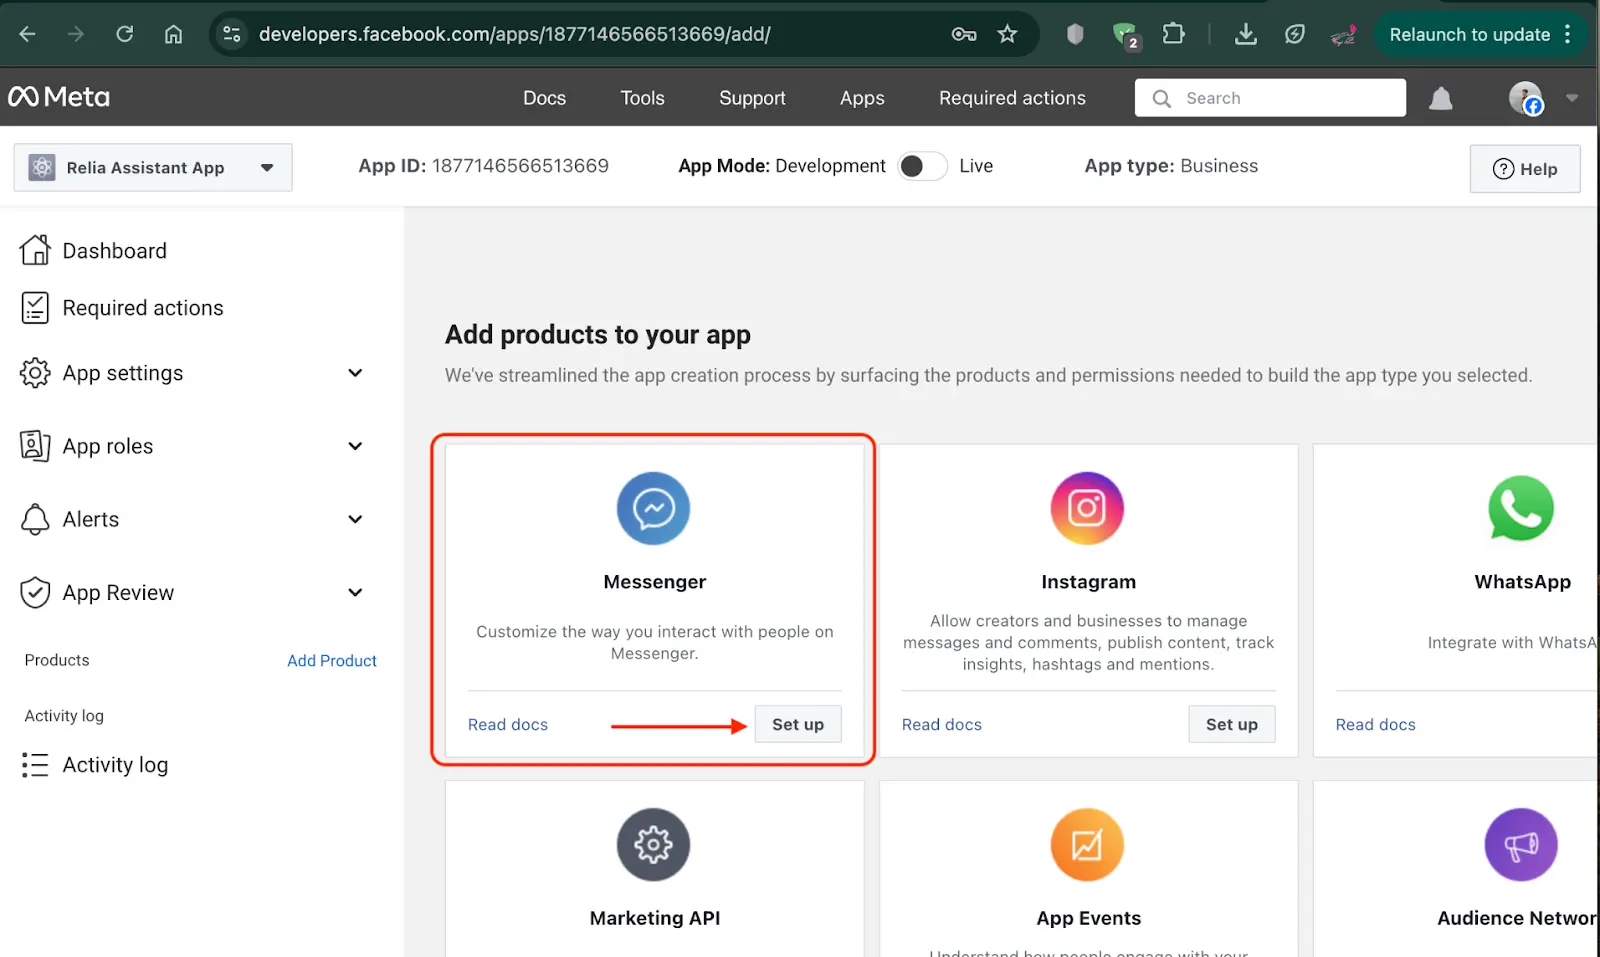Screen dimensions: 1600x957
Task: Set up the Messenger product
Action: [797, 724]
